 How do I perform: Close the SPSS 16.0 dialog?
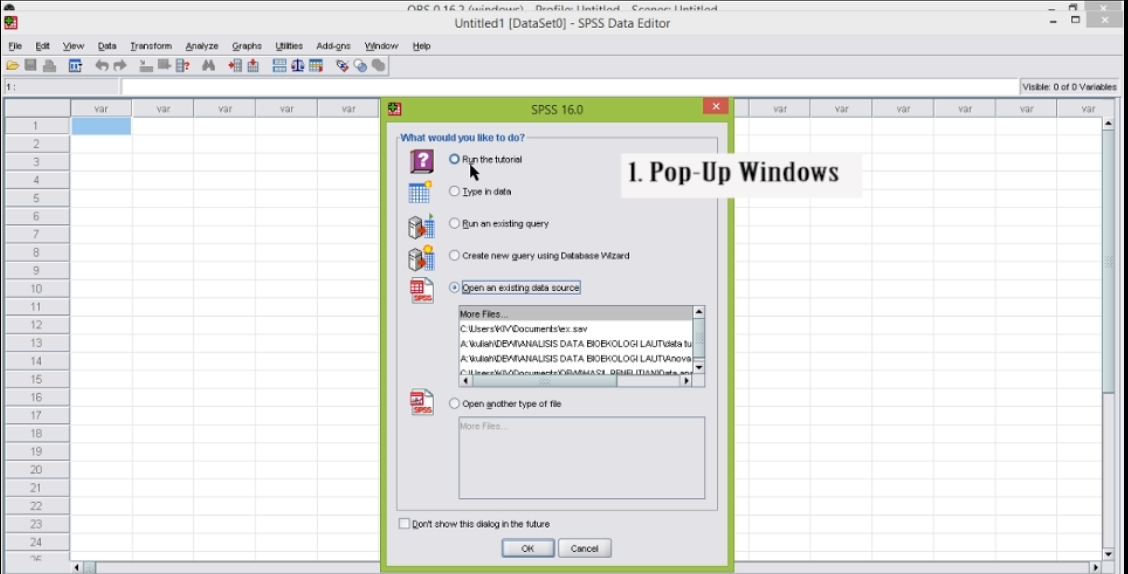(x=716, y=106)
